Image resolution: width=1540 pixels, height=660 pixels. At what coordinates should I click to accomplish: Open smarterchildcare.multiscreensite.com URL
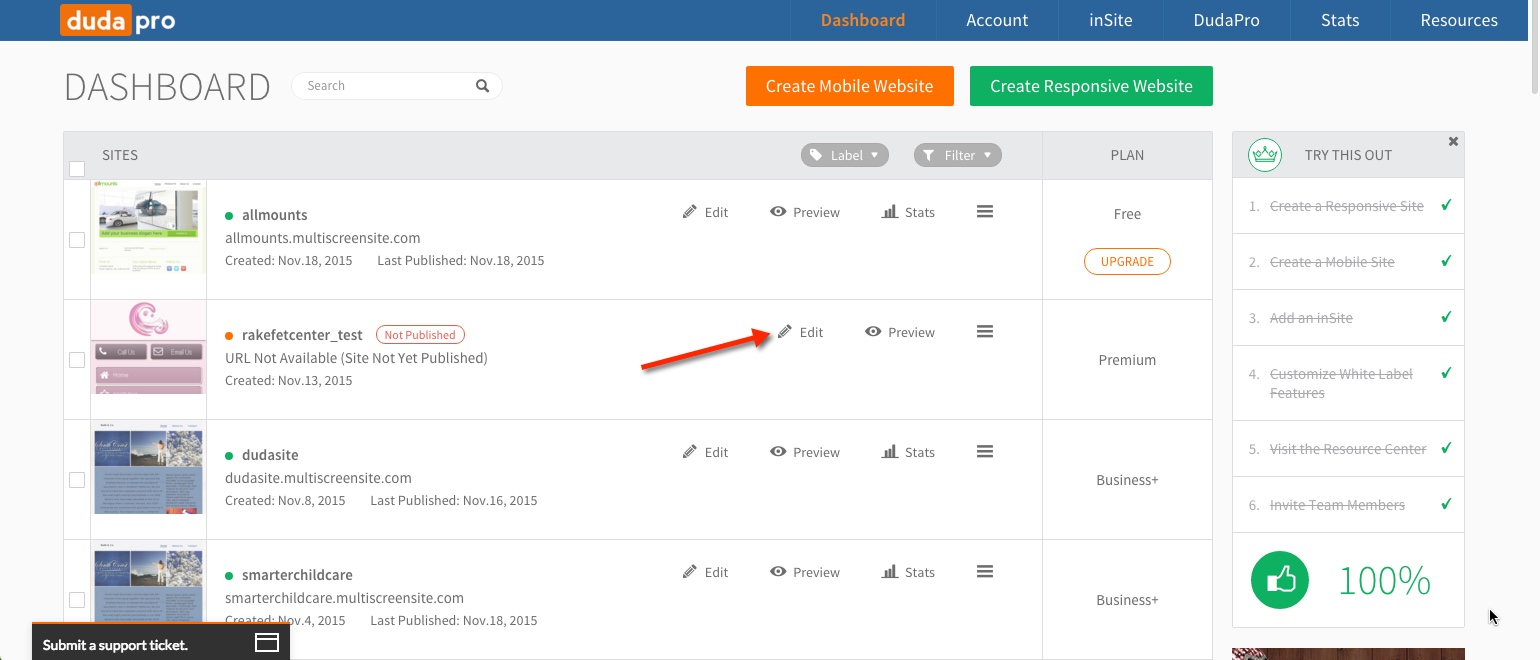point(344,598)
